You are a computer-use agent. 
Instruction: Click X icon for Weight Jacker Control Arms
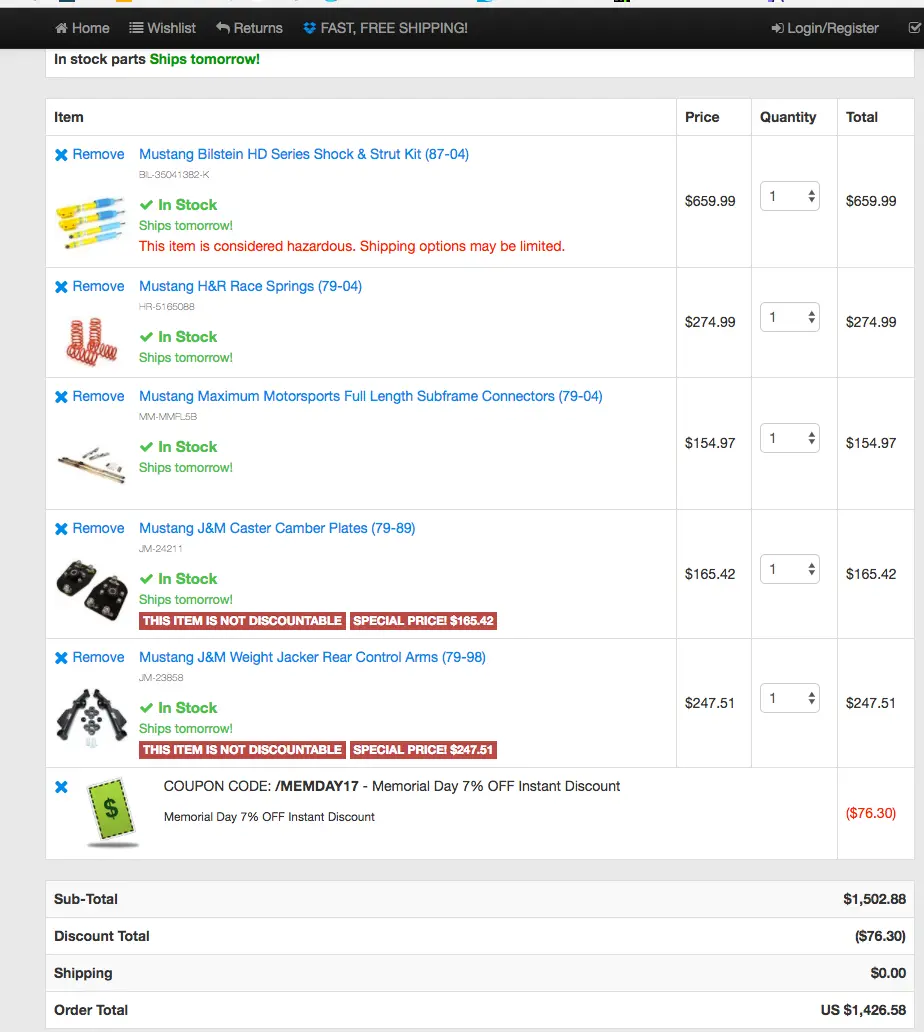[x=61, y=658]
